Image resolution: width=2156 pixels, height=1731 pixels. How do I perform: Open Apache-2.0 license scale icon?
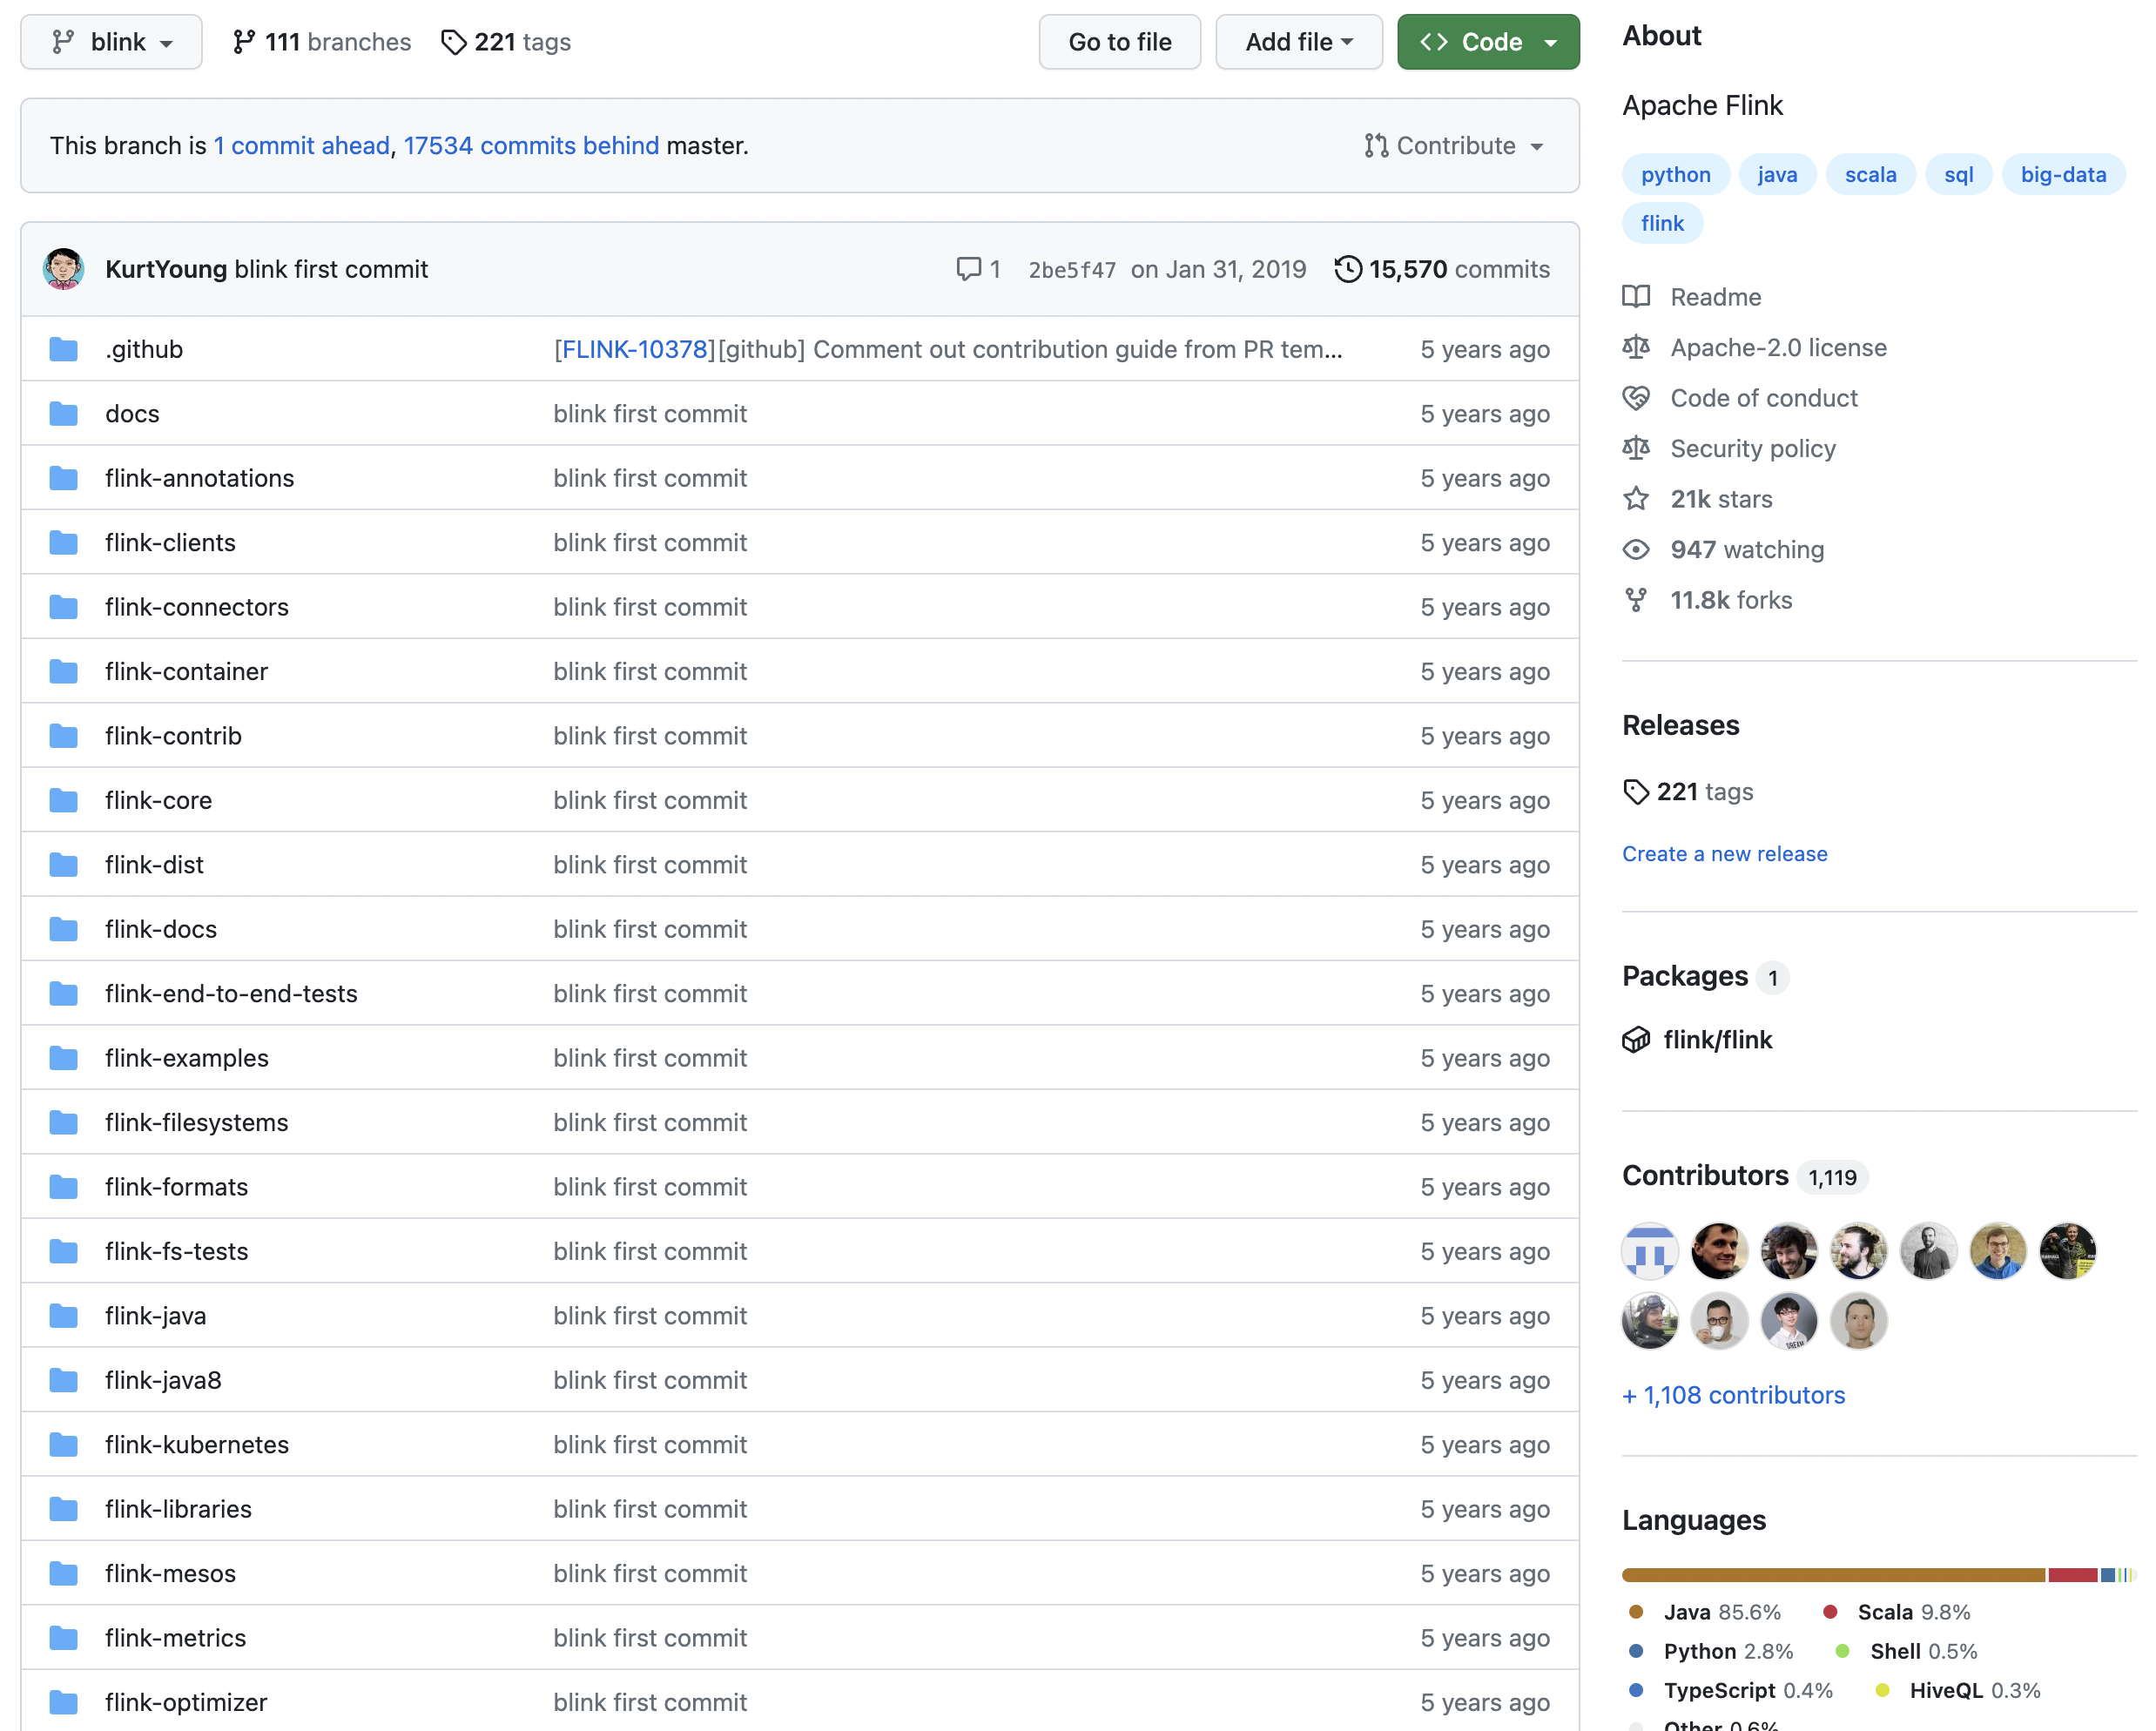point(1636,347)
